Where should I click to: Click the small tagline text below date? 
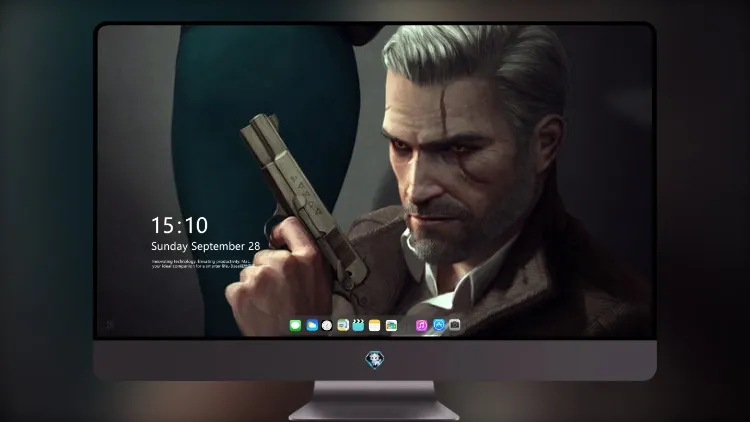[201, 264]
